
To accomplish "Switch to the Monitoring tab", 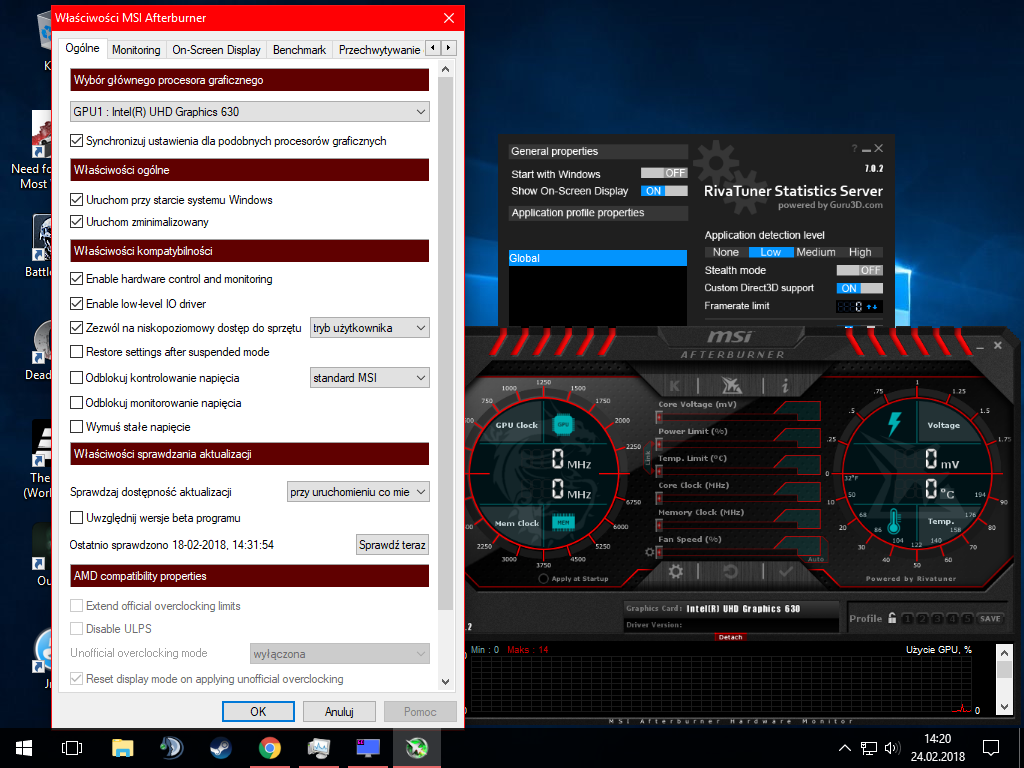I will pos(136,50).
